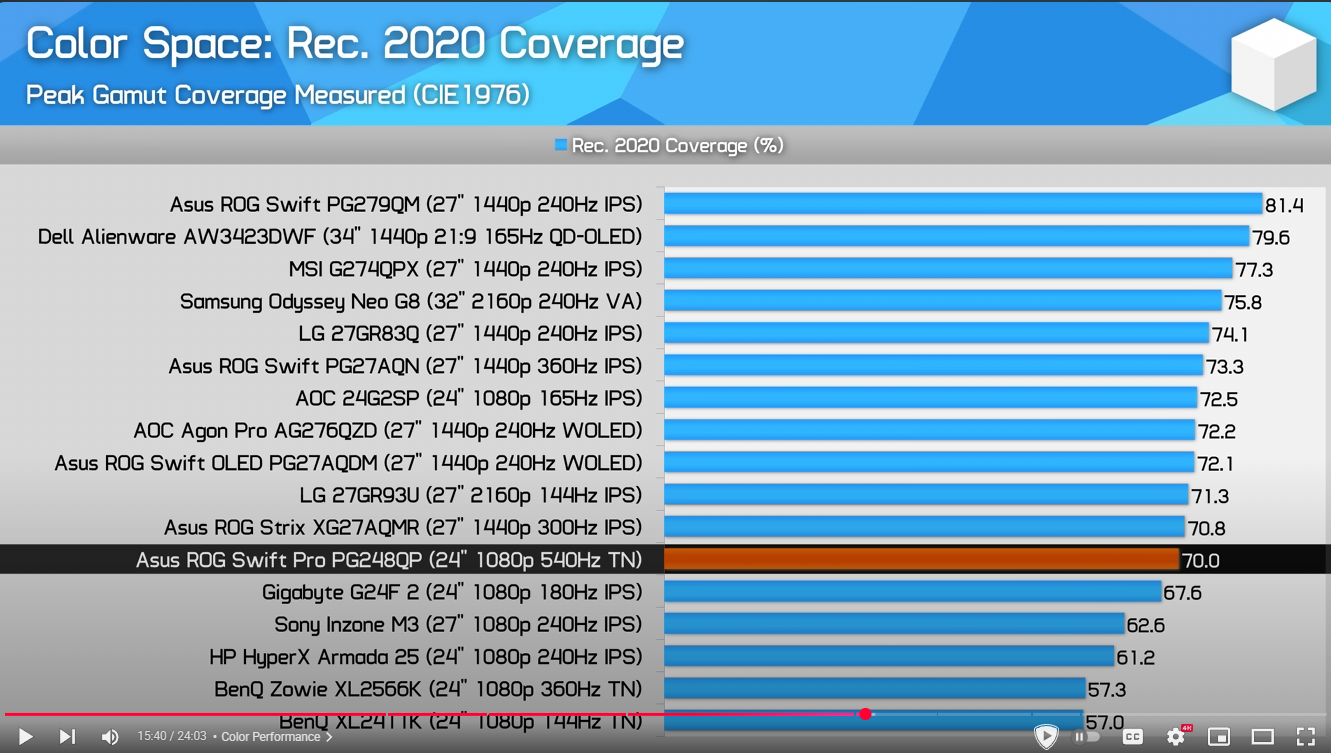The width and height of the screenshot is (1331, 753).
Task: Click the Gigabyte G24F 2 label
Action: pos(452,592)
